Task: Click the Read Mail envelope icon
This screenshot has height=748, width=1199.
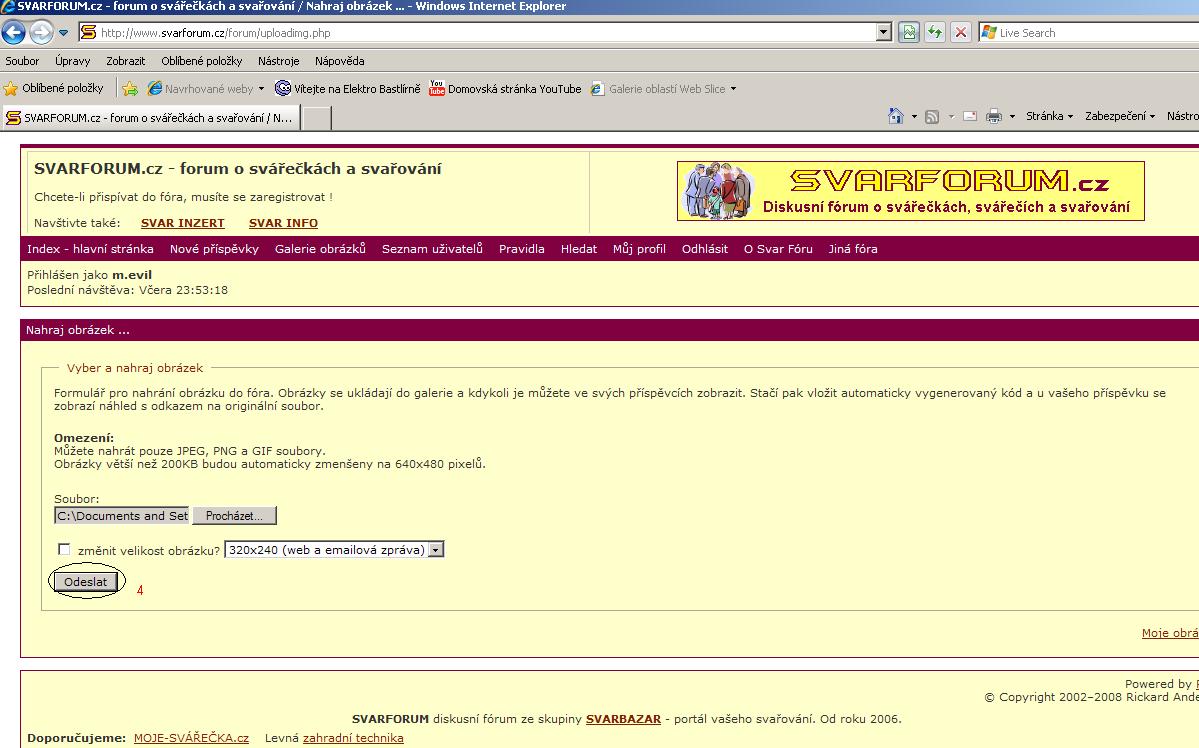Action: click(970, 116)
